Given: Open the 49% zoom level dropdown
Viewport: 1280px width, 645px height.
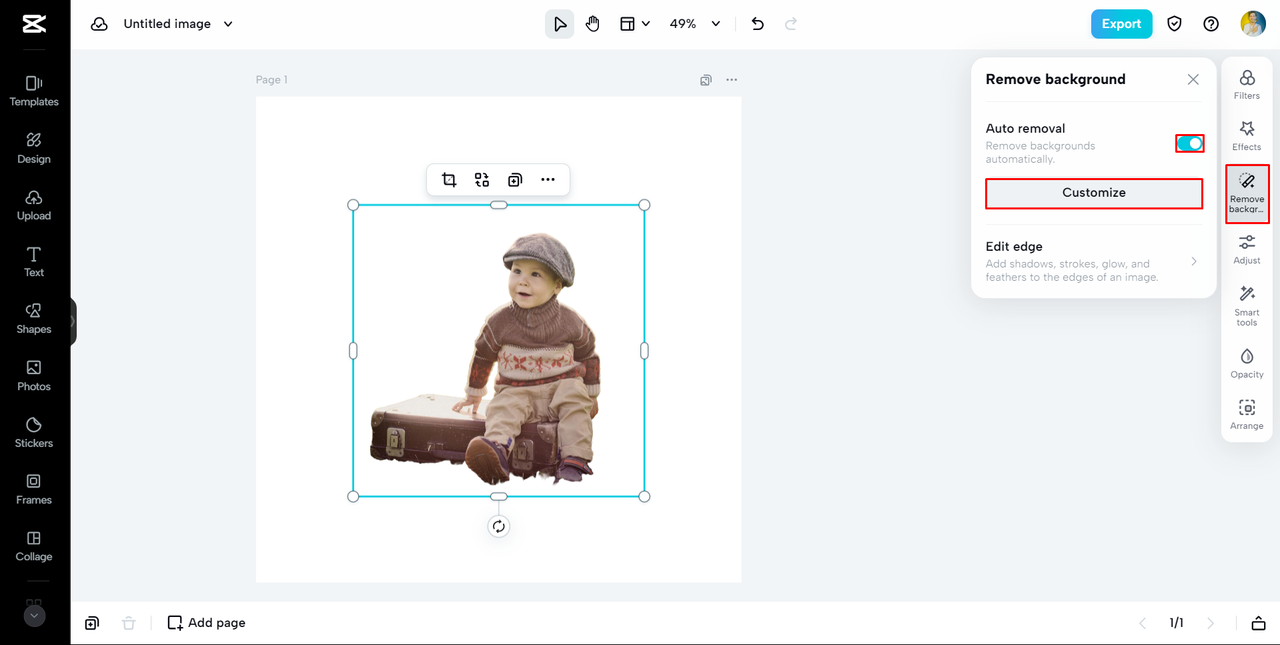Looking at the screenshot, I should 695,24.
